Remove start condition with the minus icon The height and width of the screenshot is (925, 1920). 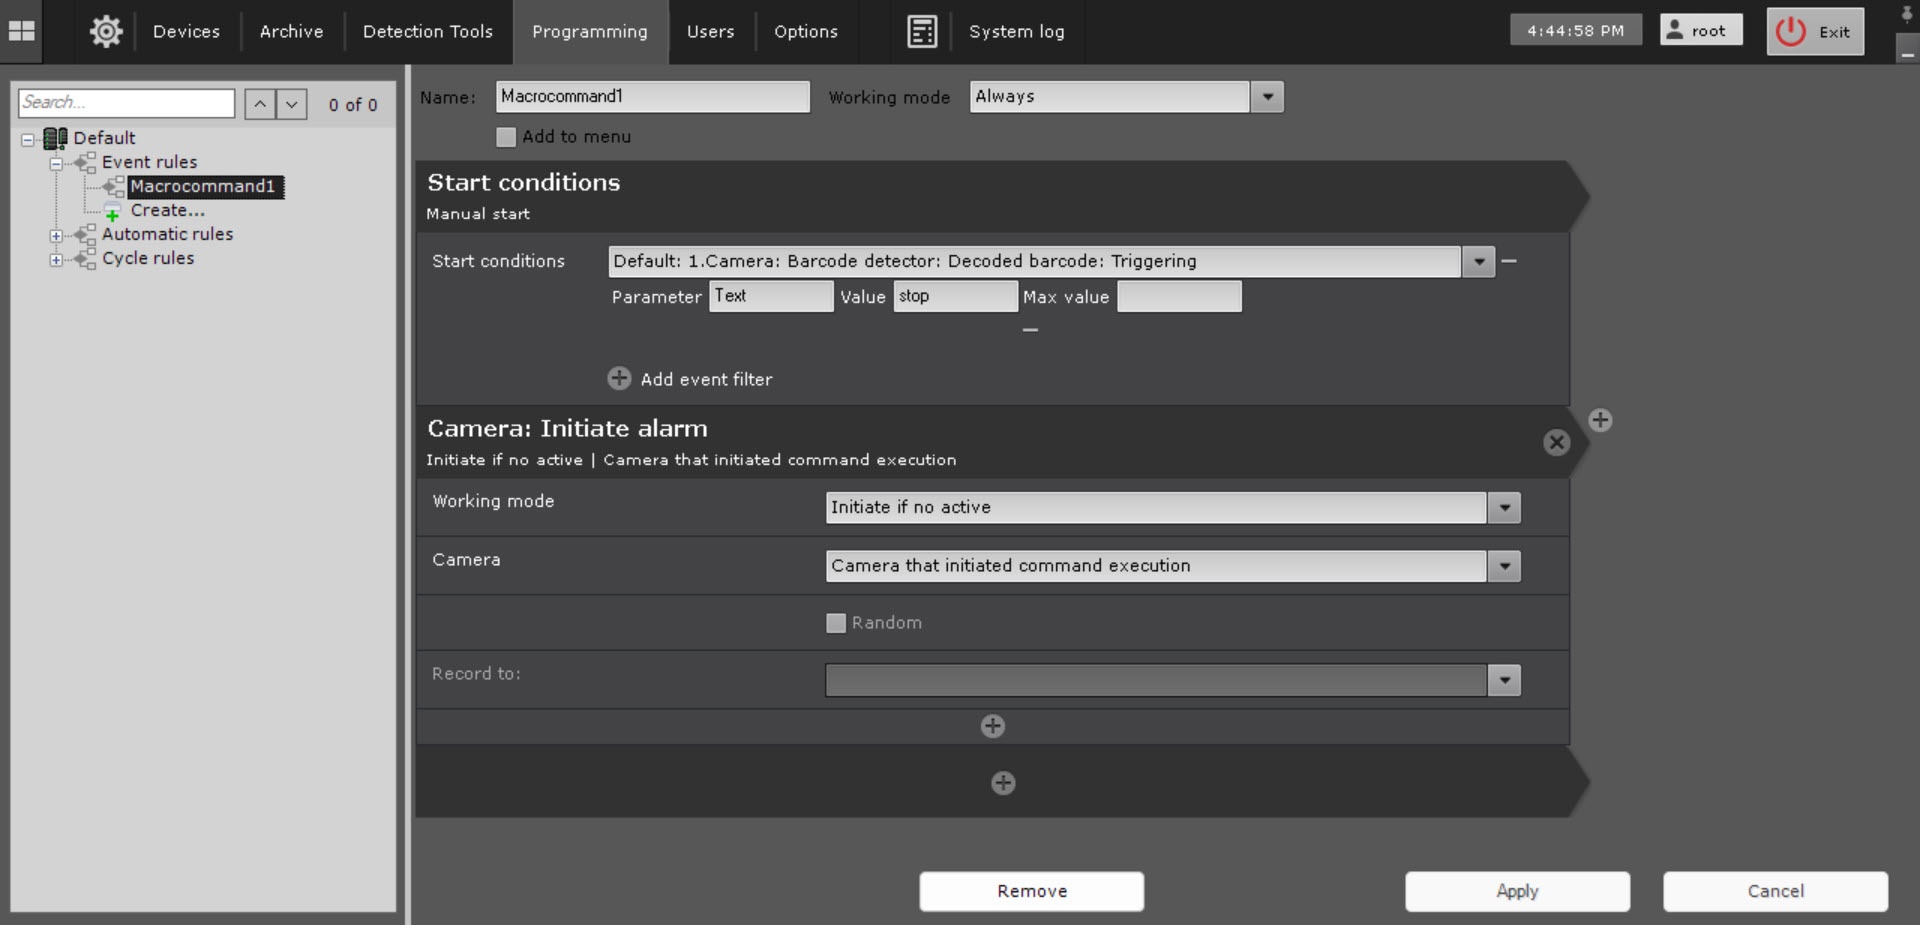click(1509, 262)
